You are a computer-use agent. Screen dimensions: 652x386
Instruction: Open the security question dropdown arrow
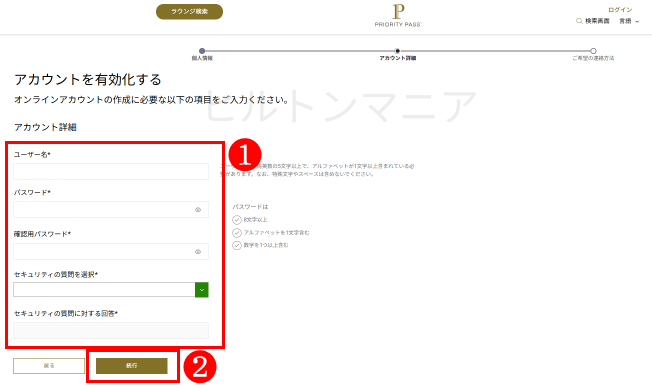coord(202,290)
